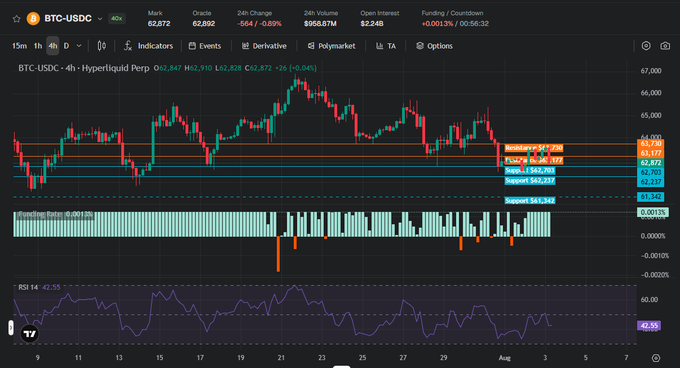Click the 62,237 price axis tag

point(650,182)
